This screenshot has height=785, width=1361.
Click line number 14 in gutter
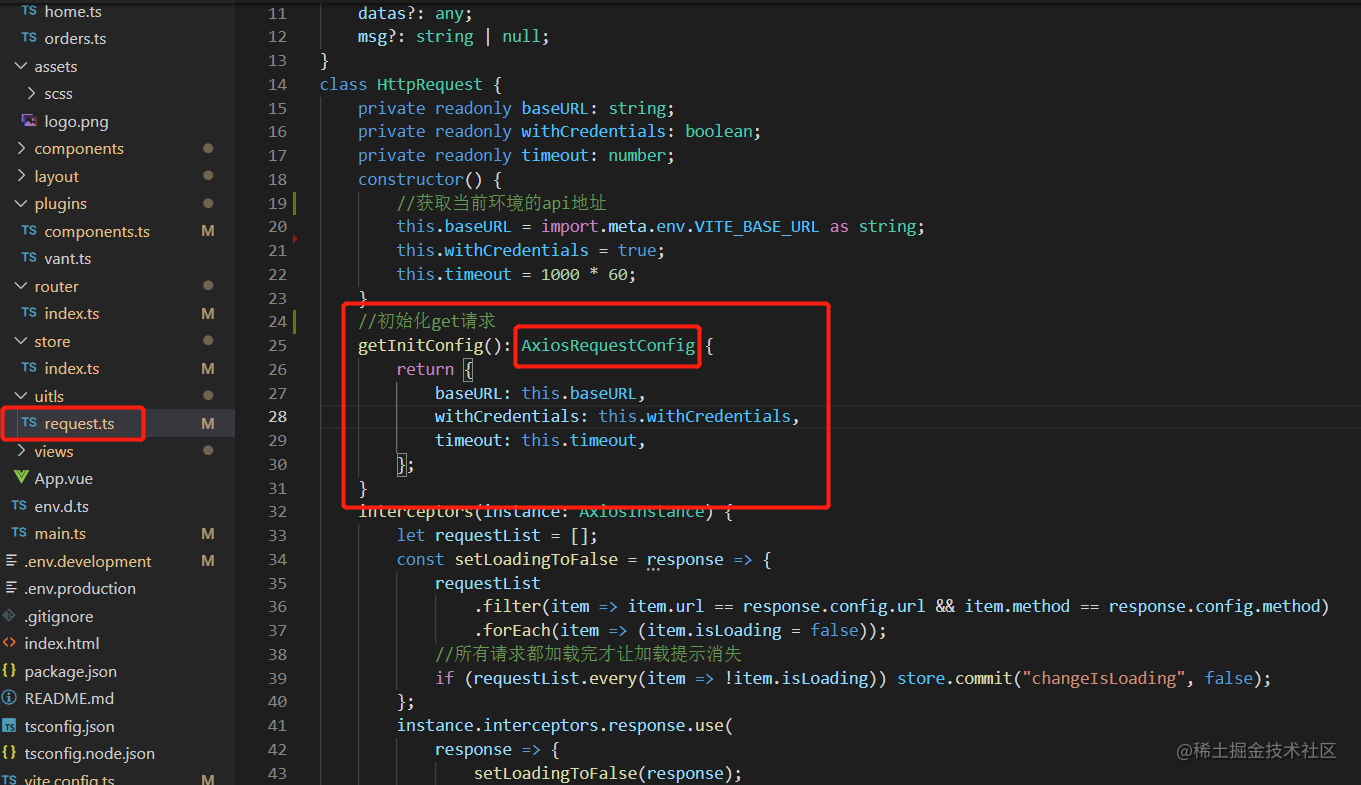[x=277, y=84]
